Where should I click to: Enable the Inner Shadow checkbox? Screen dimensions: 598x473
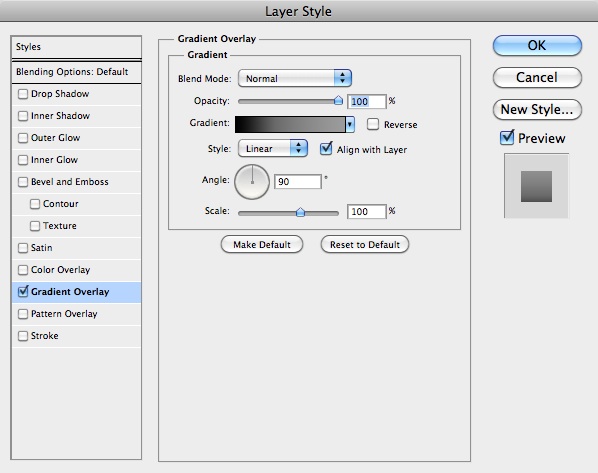click(x=23, y=116)
